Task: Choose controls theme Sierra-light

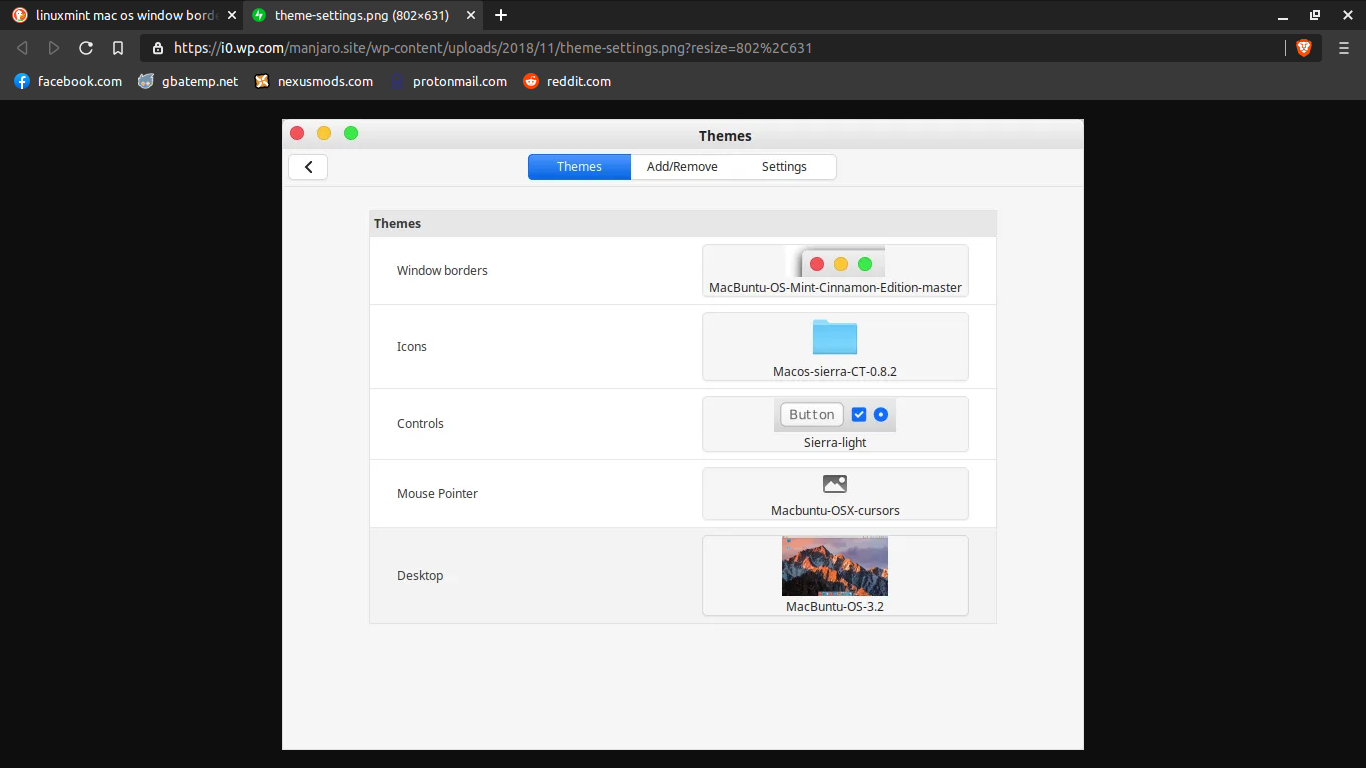Action: [x=835, y=424]
